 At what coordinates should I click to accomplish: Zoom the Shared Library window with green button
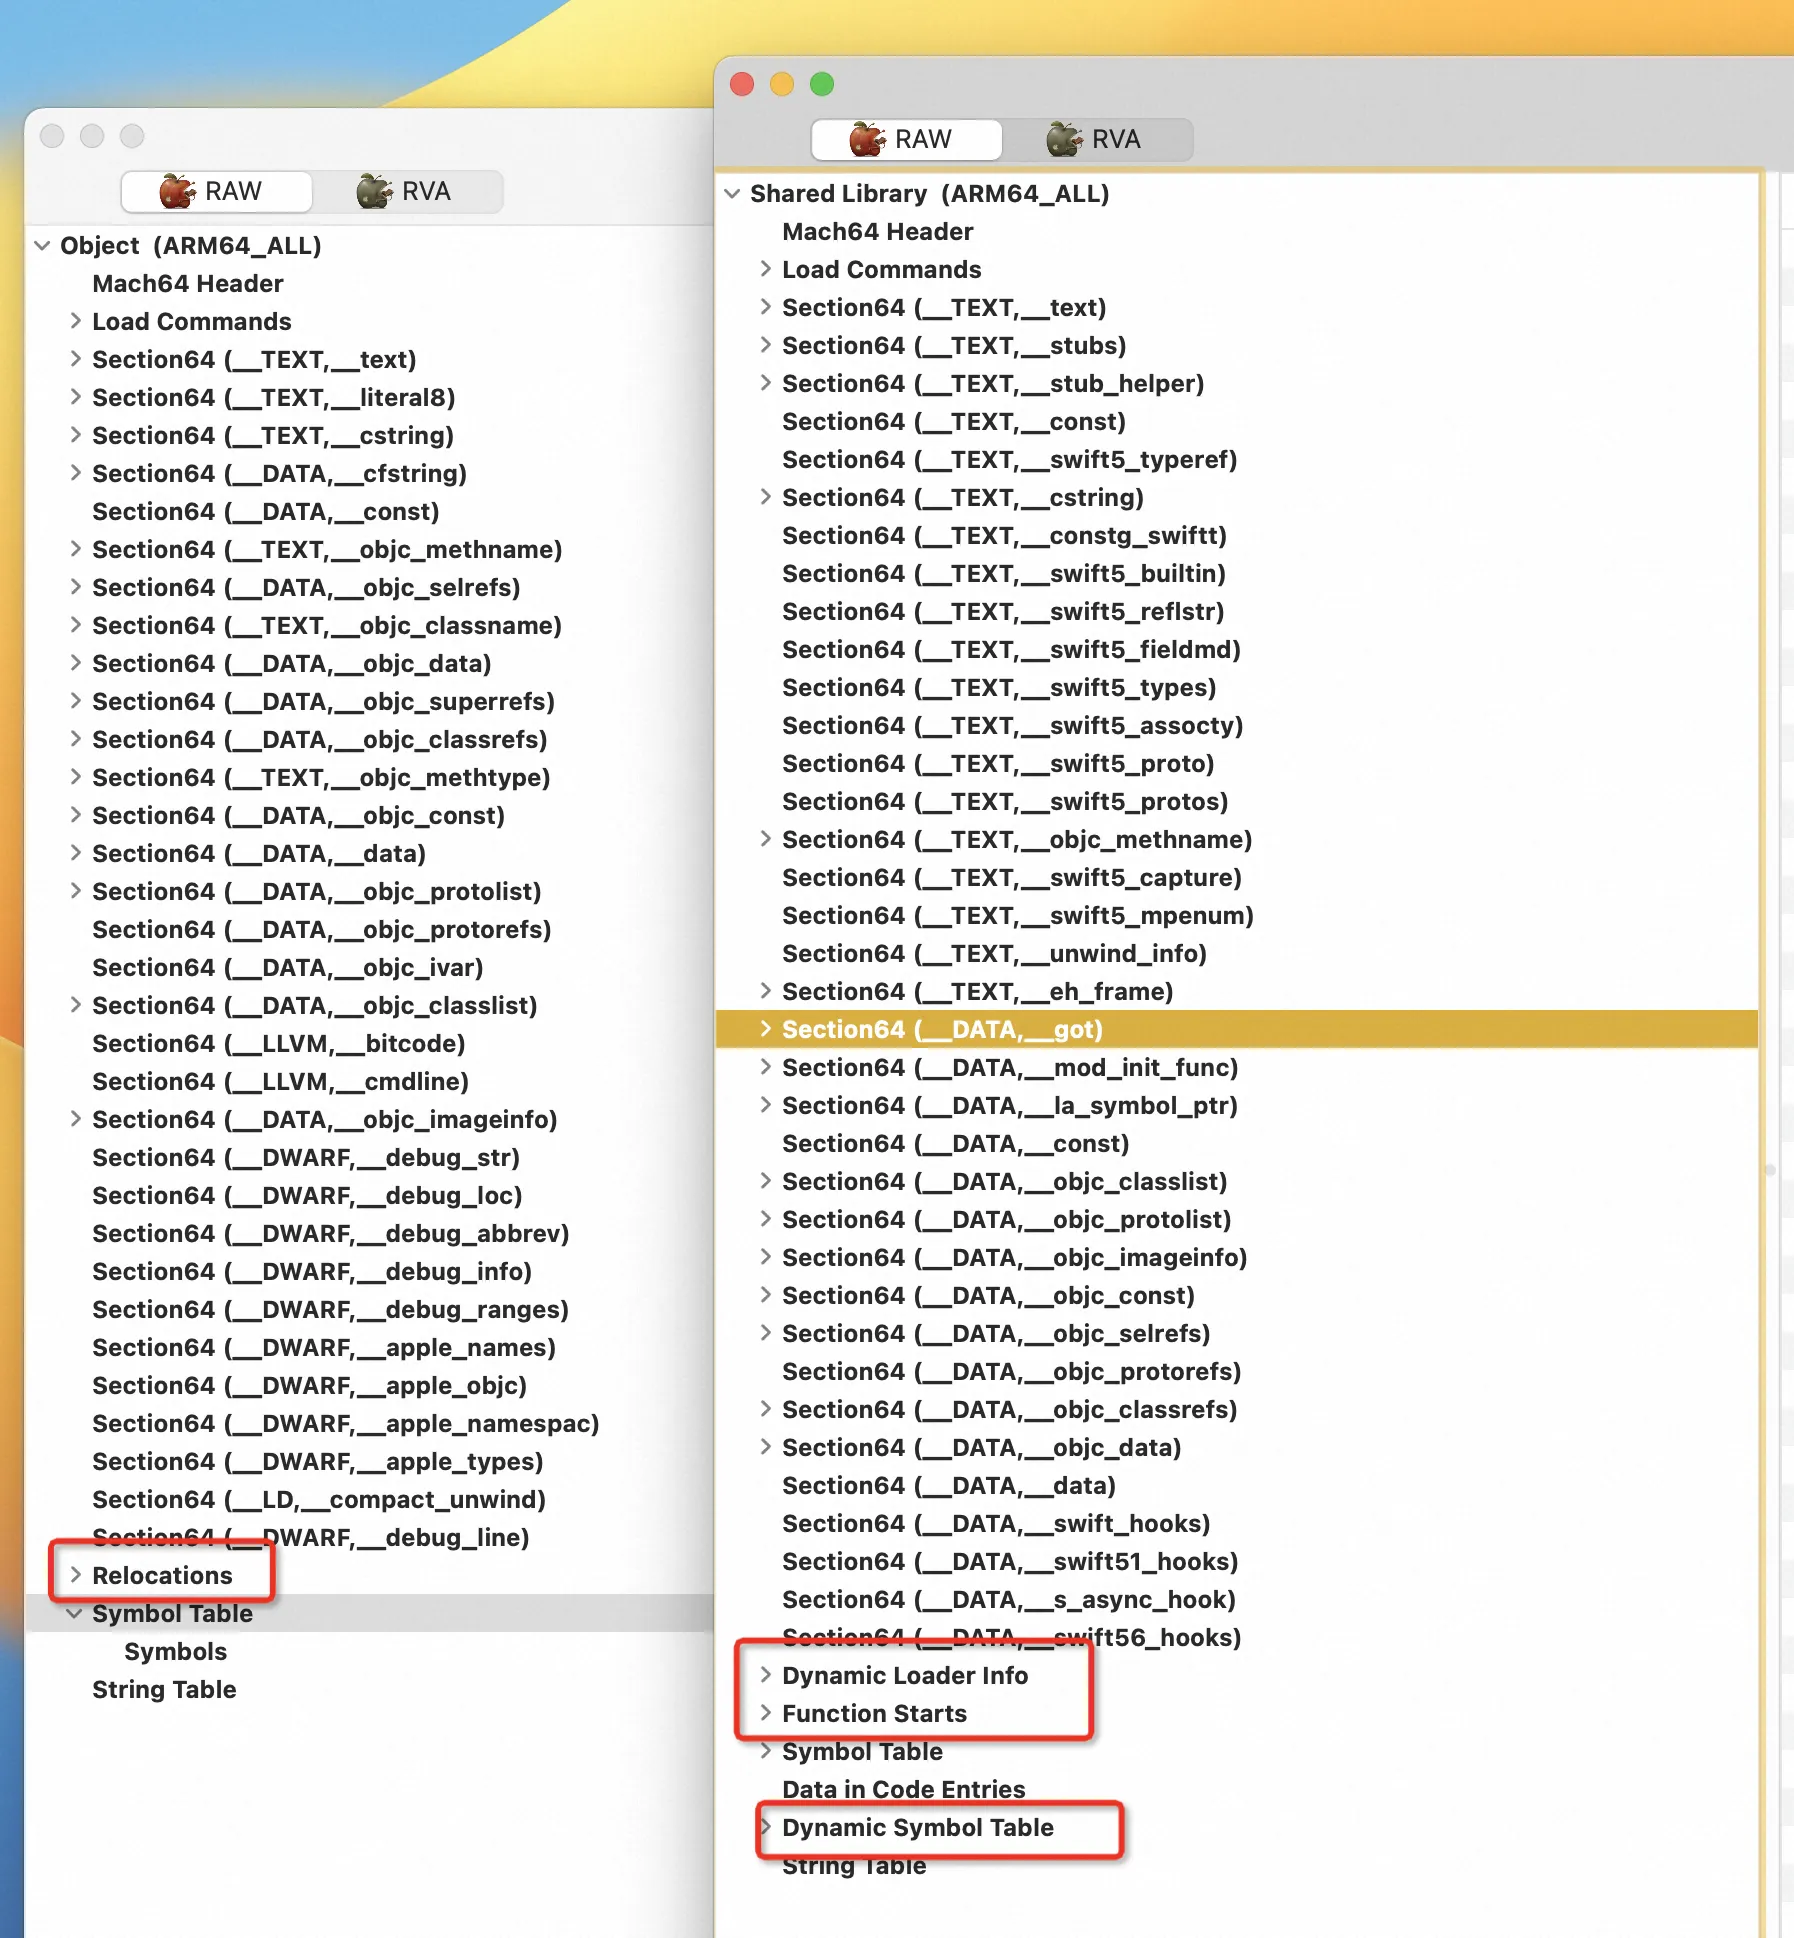tap(822, 84)
